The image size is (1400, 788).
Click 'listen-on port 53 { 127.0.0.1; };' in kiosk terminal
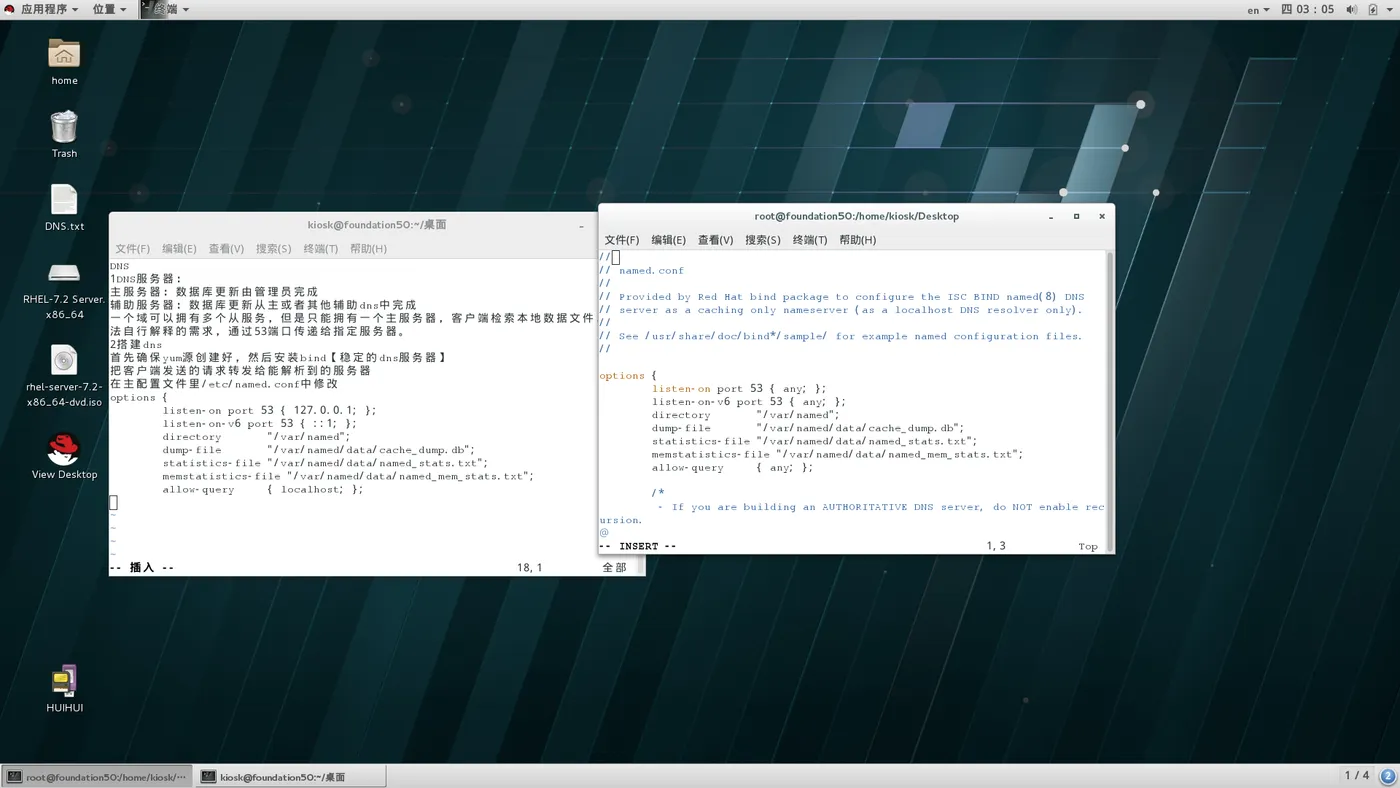pyautogui.click(x=270, y=410)
